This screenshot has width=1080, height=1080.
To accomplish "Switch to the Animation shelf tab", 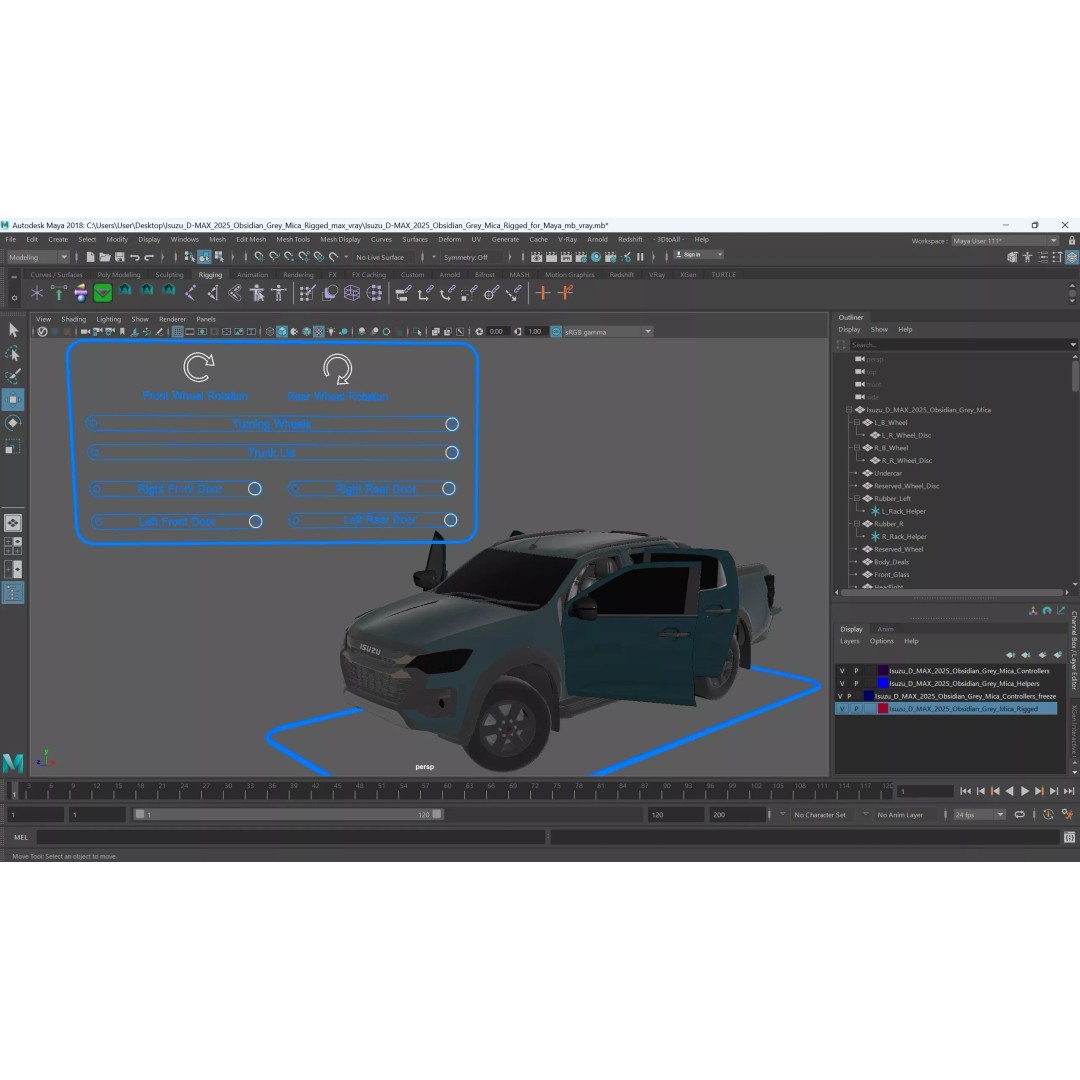I will pos(252,275).
